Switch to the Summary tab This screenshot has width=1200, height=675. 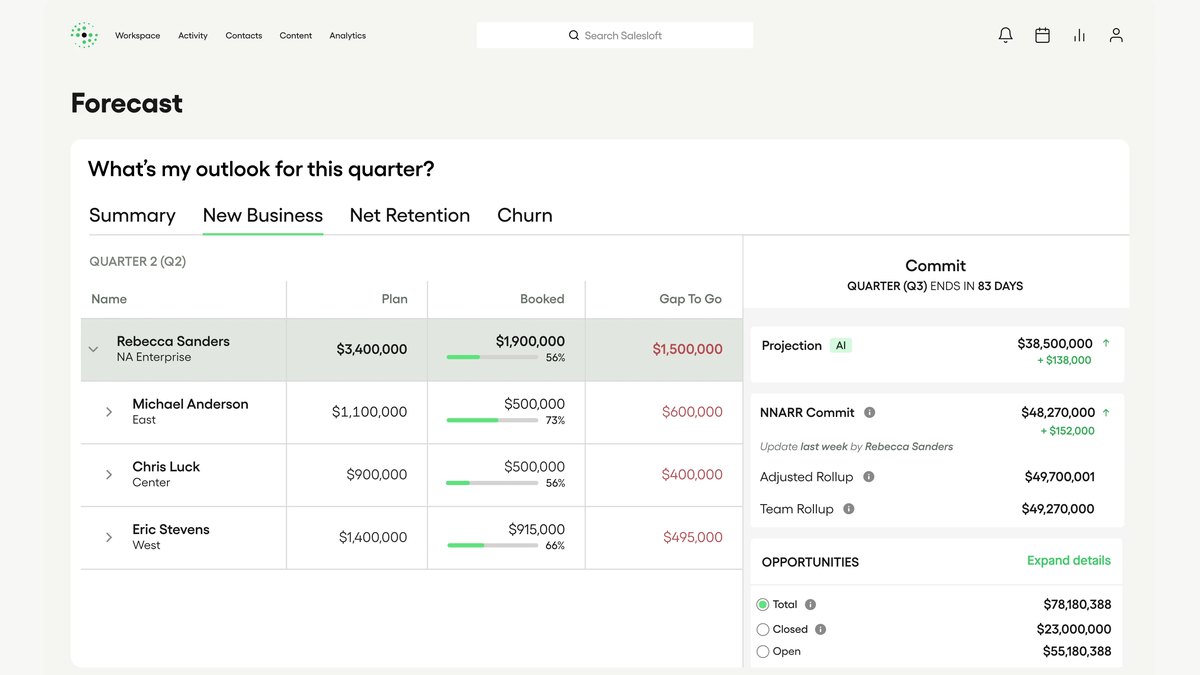pyautogui.click(x=132, y=215)
